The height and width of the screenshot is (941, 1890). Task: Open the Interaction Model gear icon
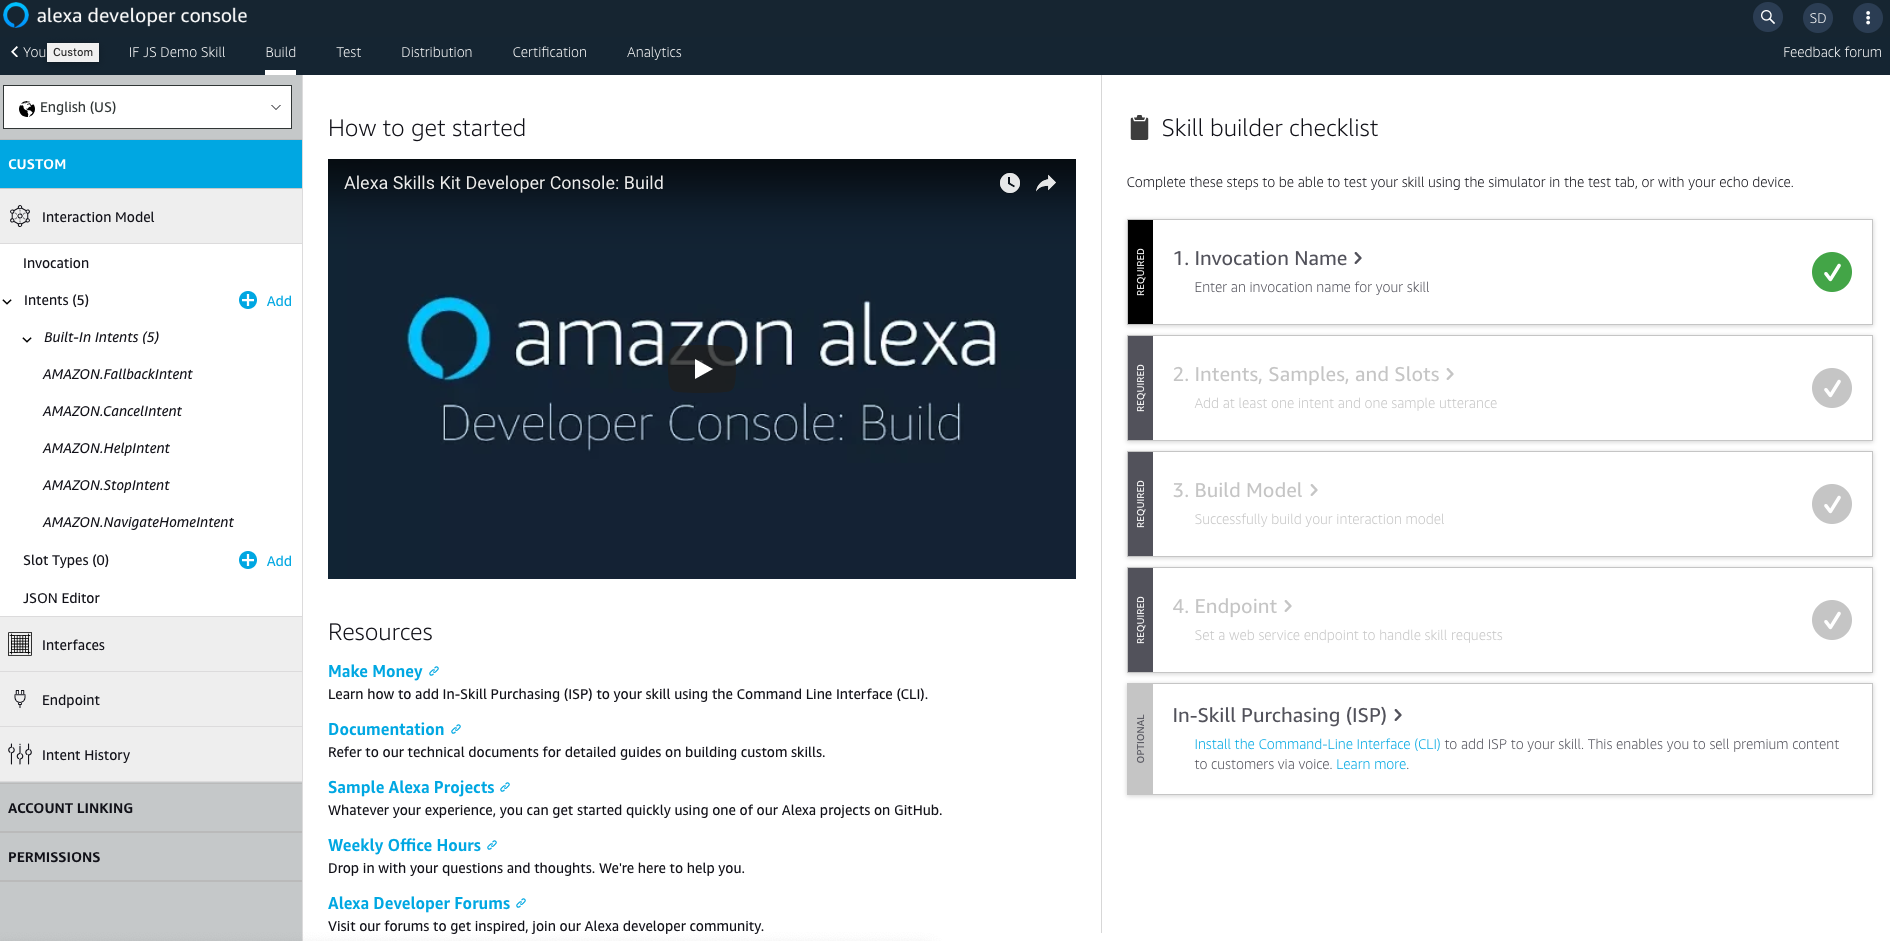click(x=21, y=216)
